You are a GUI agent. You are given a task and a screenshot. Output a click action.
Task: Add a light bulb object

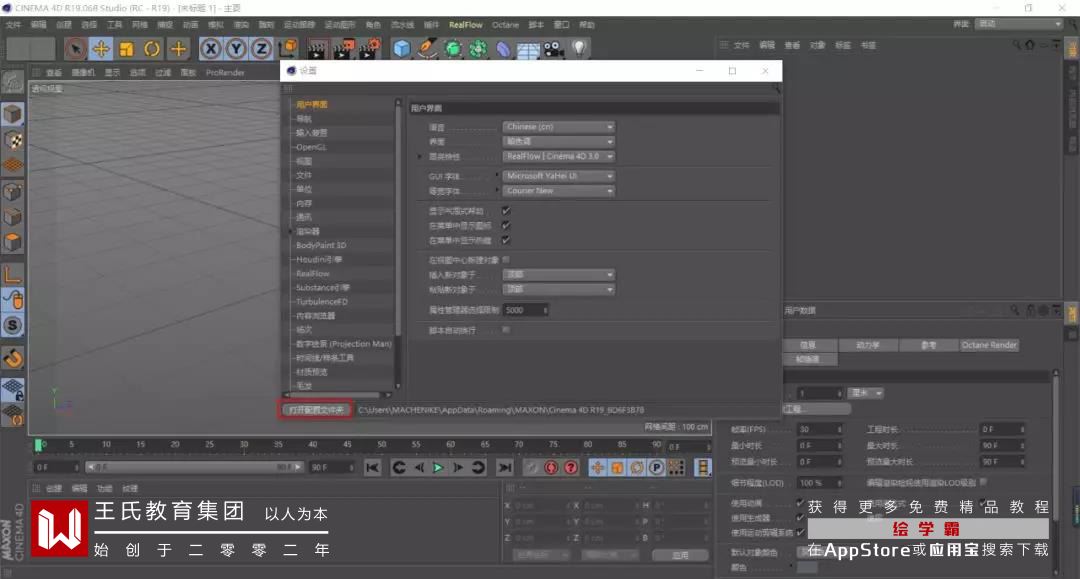[x=579, y=49]
